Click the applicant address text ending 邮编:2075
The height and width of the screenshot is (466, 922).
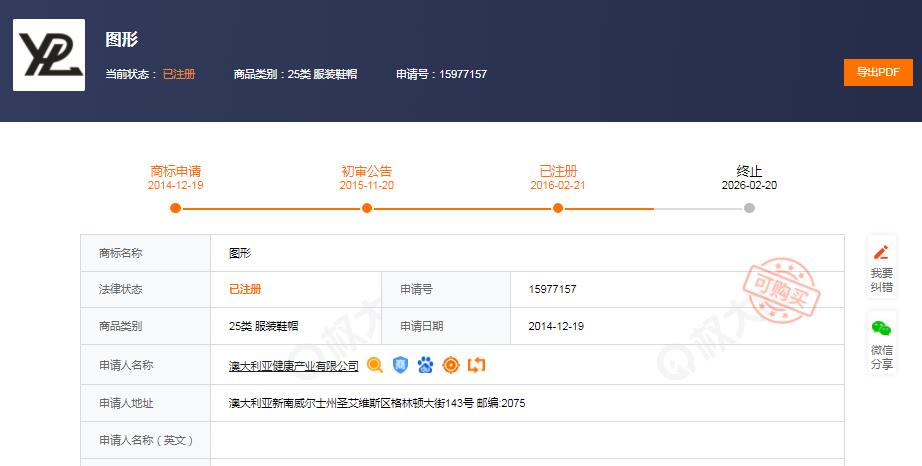pyautogui.click(x=377, y=403)
